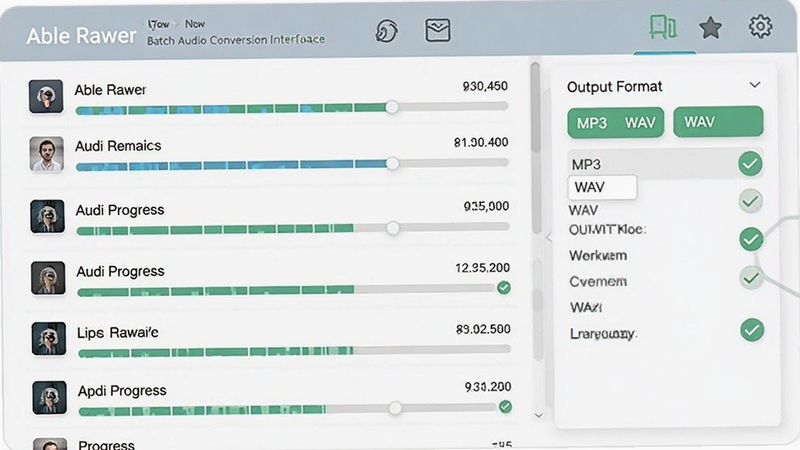Viewport: 800px width, 450px height.
Task: Click the Batch Audio Conversion Interface subtitle
Action: click(236, 40)
